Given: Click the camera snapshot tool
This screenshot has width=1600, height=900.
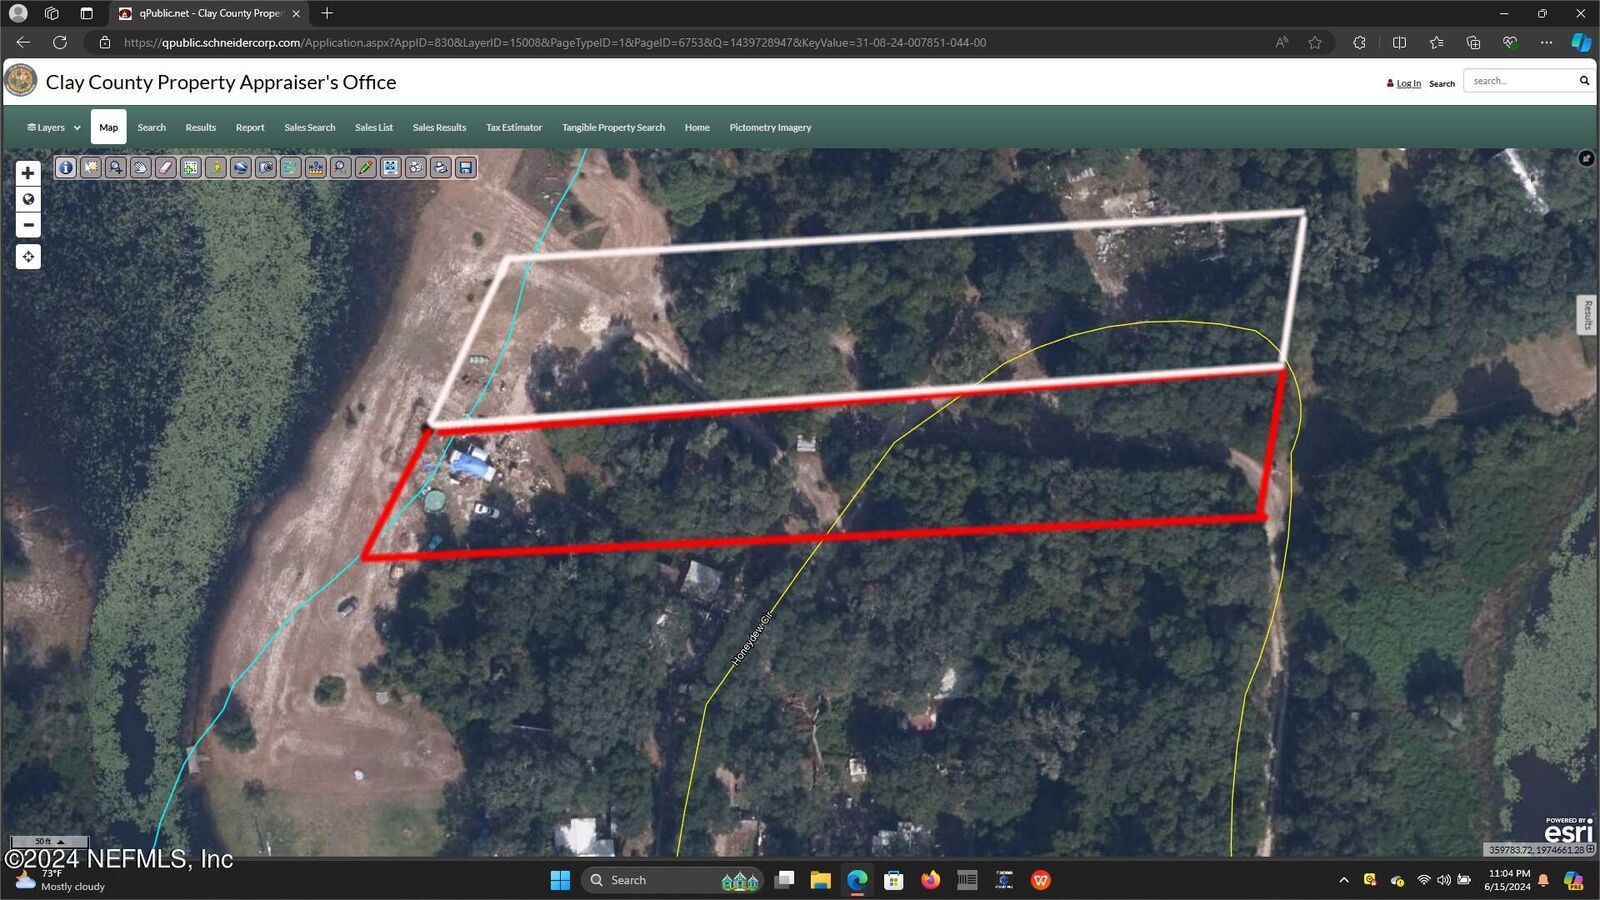Looking at the screenshot, I should pos(266,168).
